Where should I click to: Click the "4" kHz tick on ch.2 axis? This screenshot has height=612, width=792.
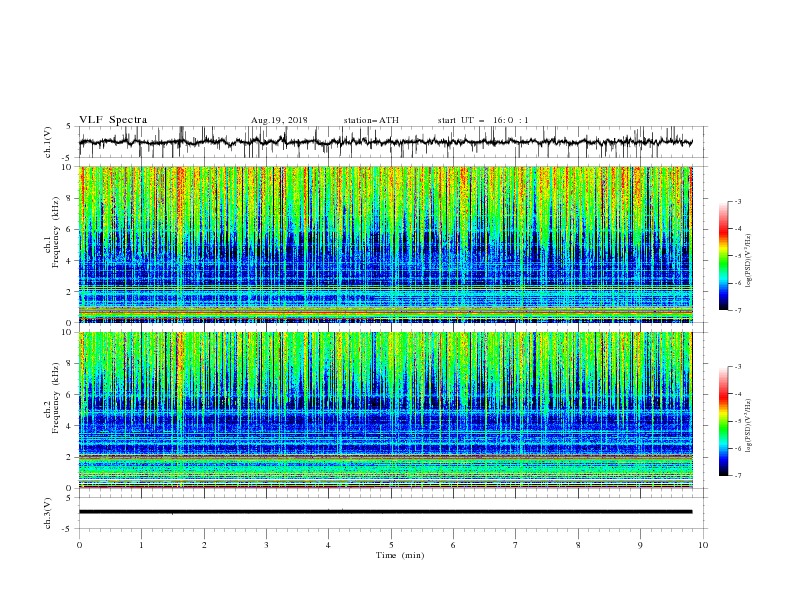(69, 426)
